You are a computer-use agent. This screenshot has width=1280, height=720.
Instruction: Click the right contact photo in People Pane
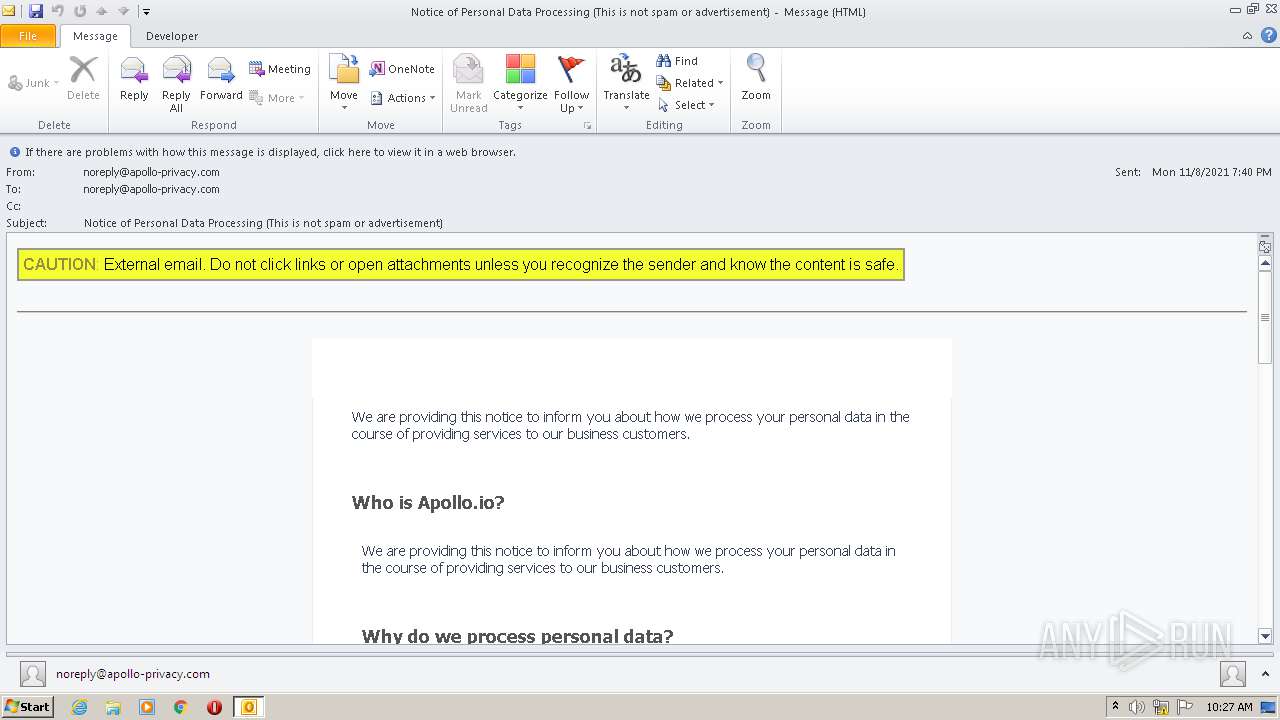point(1233,674)
